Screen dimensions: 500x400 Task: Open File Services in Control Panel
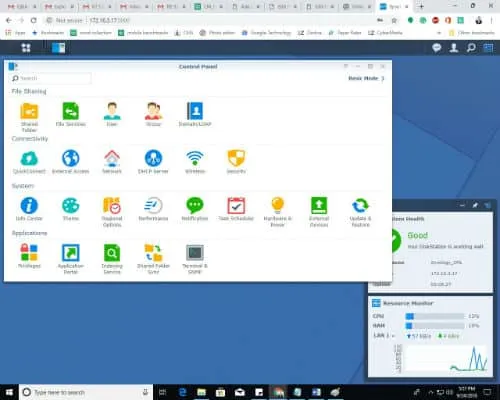tap(71, 115)
